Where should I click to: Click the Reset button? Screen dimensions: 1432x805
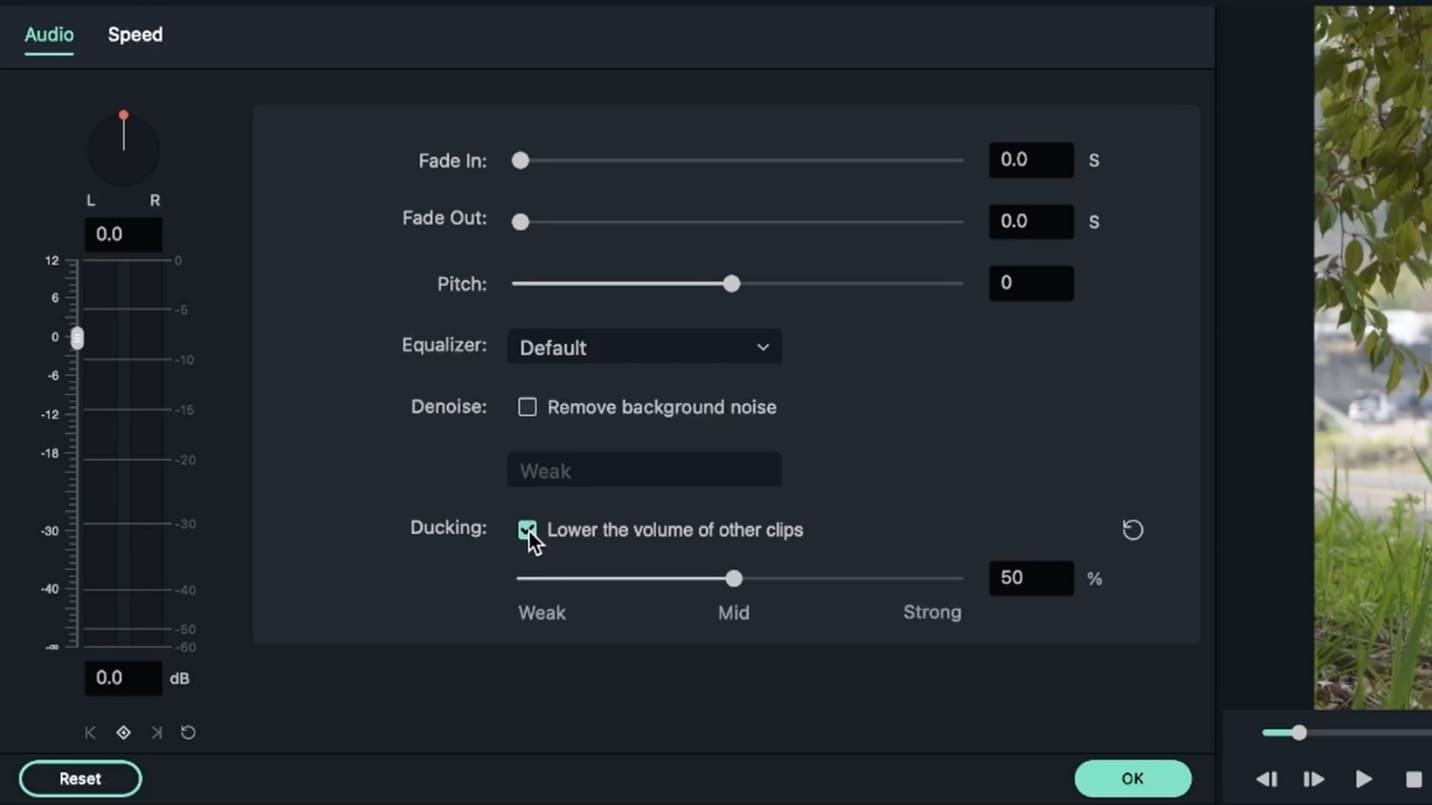pyautogui.click(x=80, y=779)
